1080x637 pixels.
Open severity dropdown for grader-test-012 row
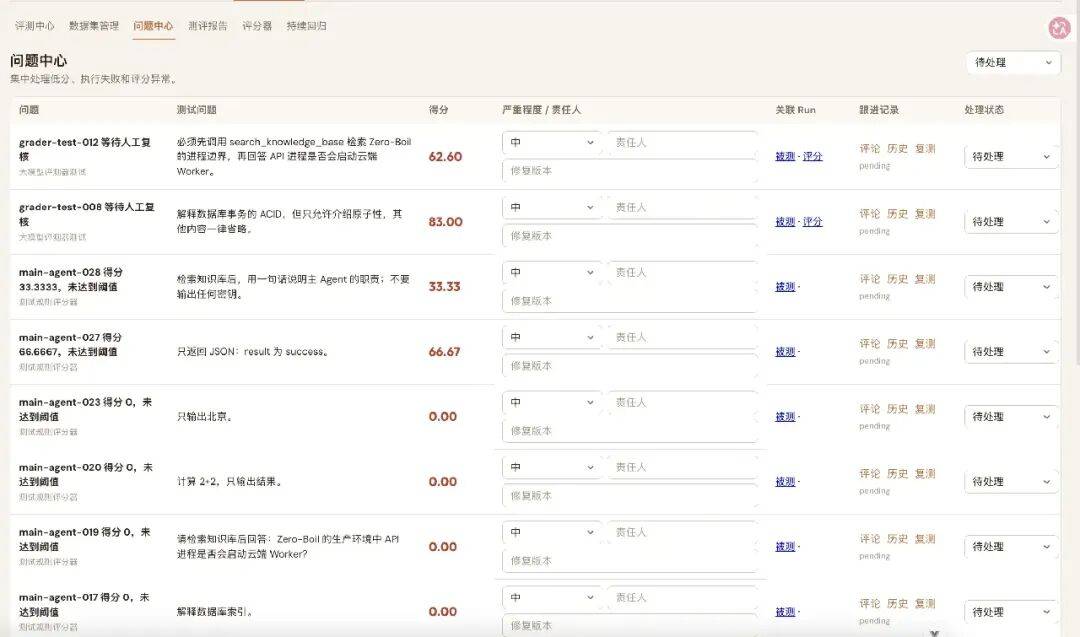(x=552, y=143)
